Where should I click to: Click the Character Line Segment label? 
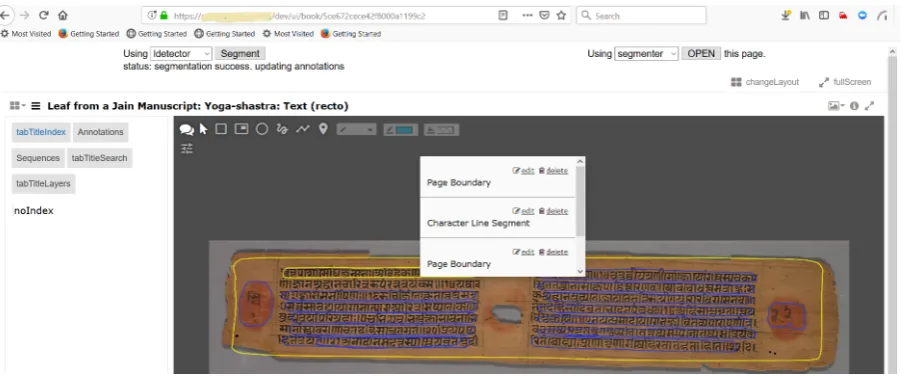pos(478,223)
